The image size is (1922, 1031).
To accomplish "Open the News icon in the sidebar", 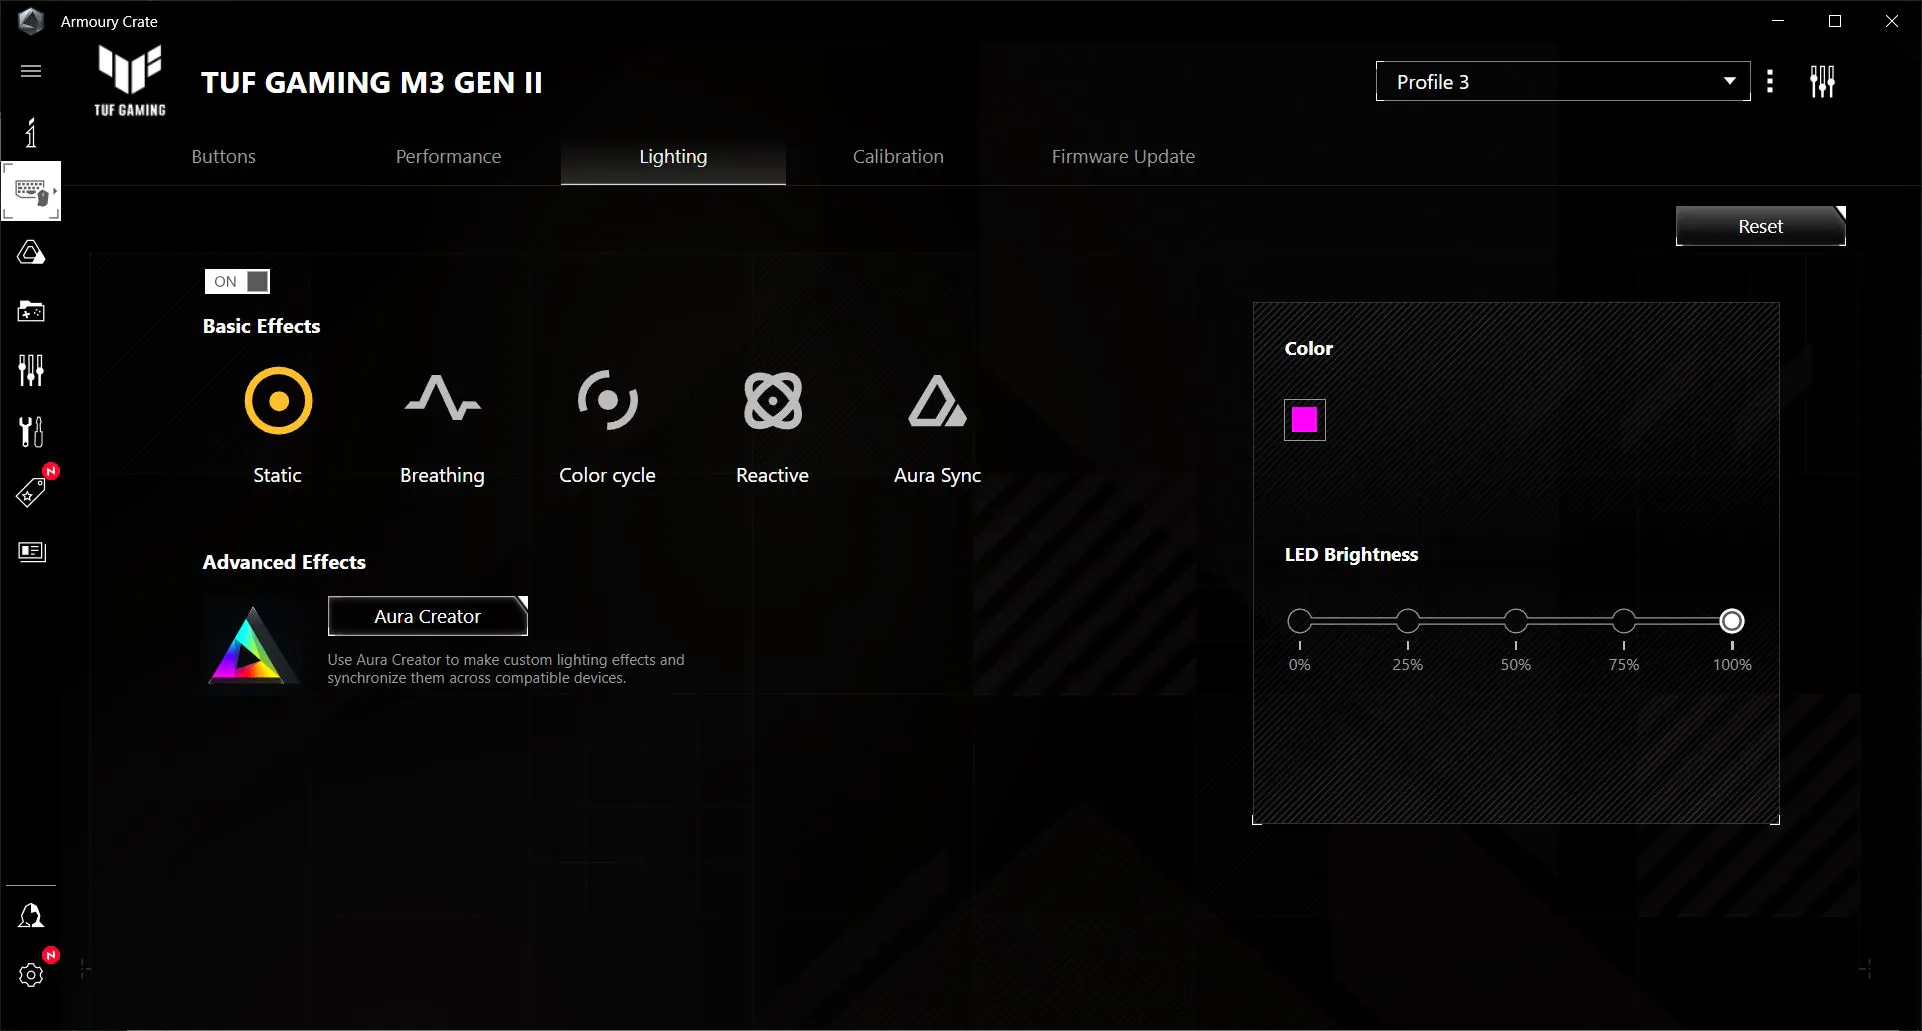I will click(x=32, y=552).
